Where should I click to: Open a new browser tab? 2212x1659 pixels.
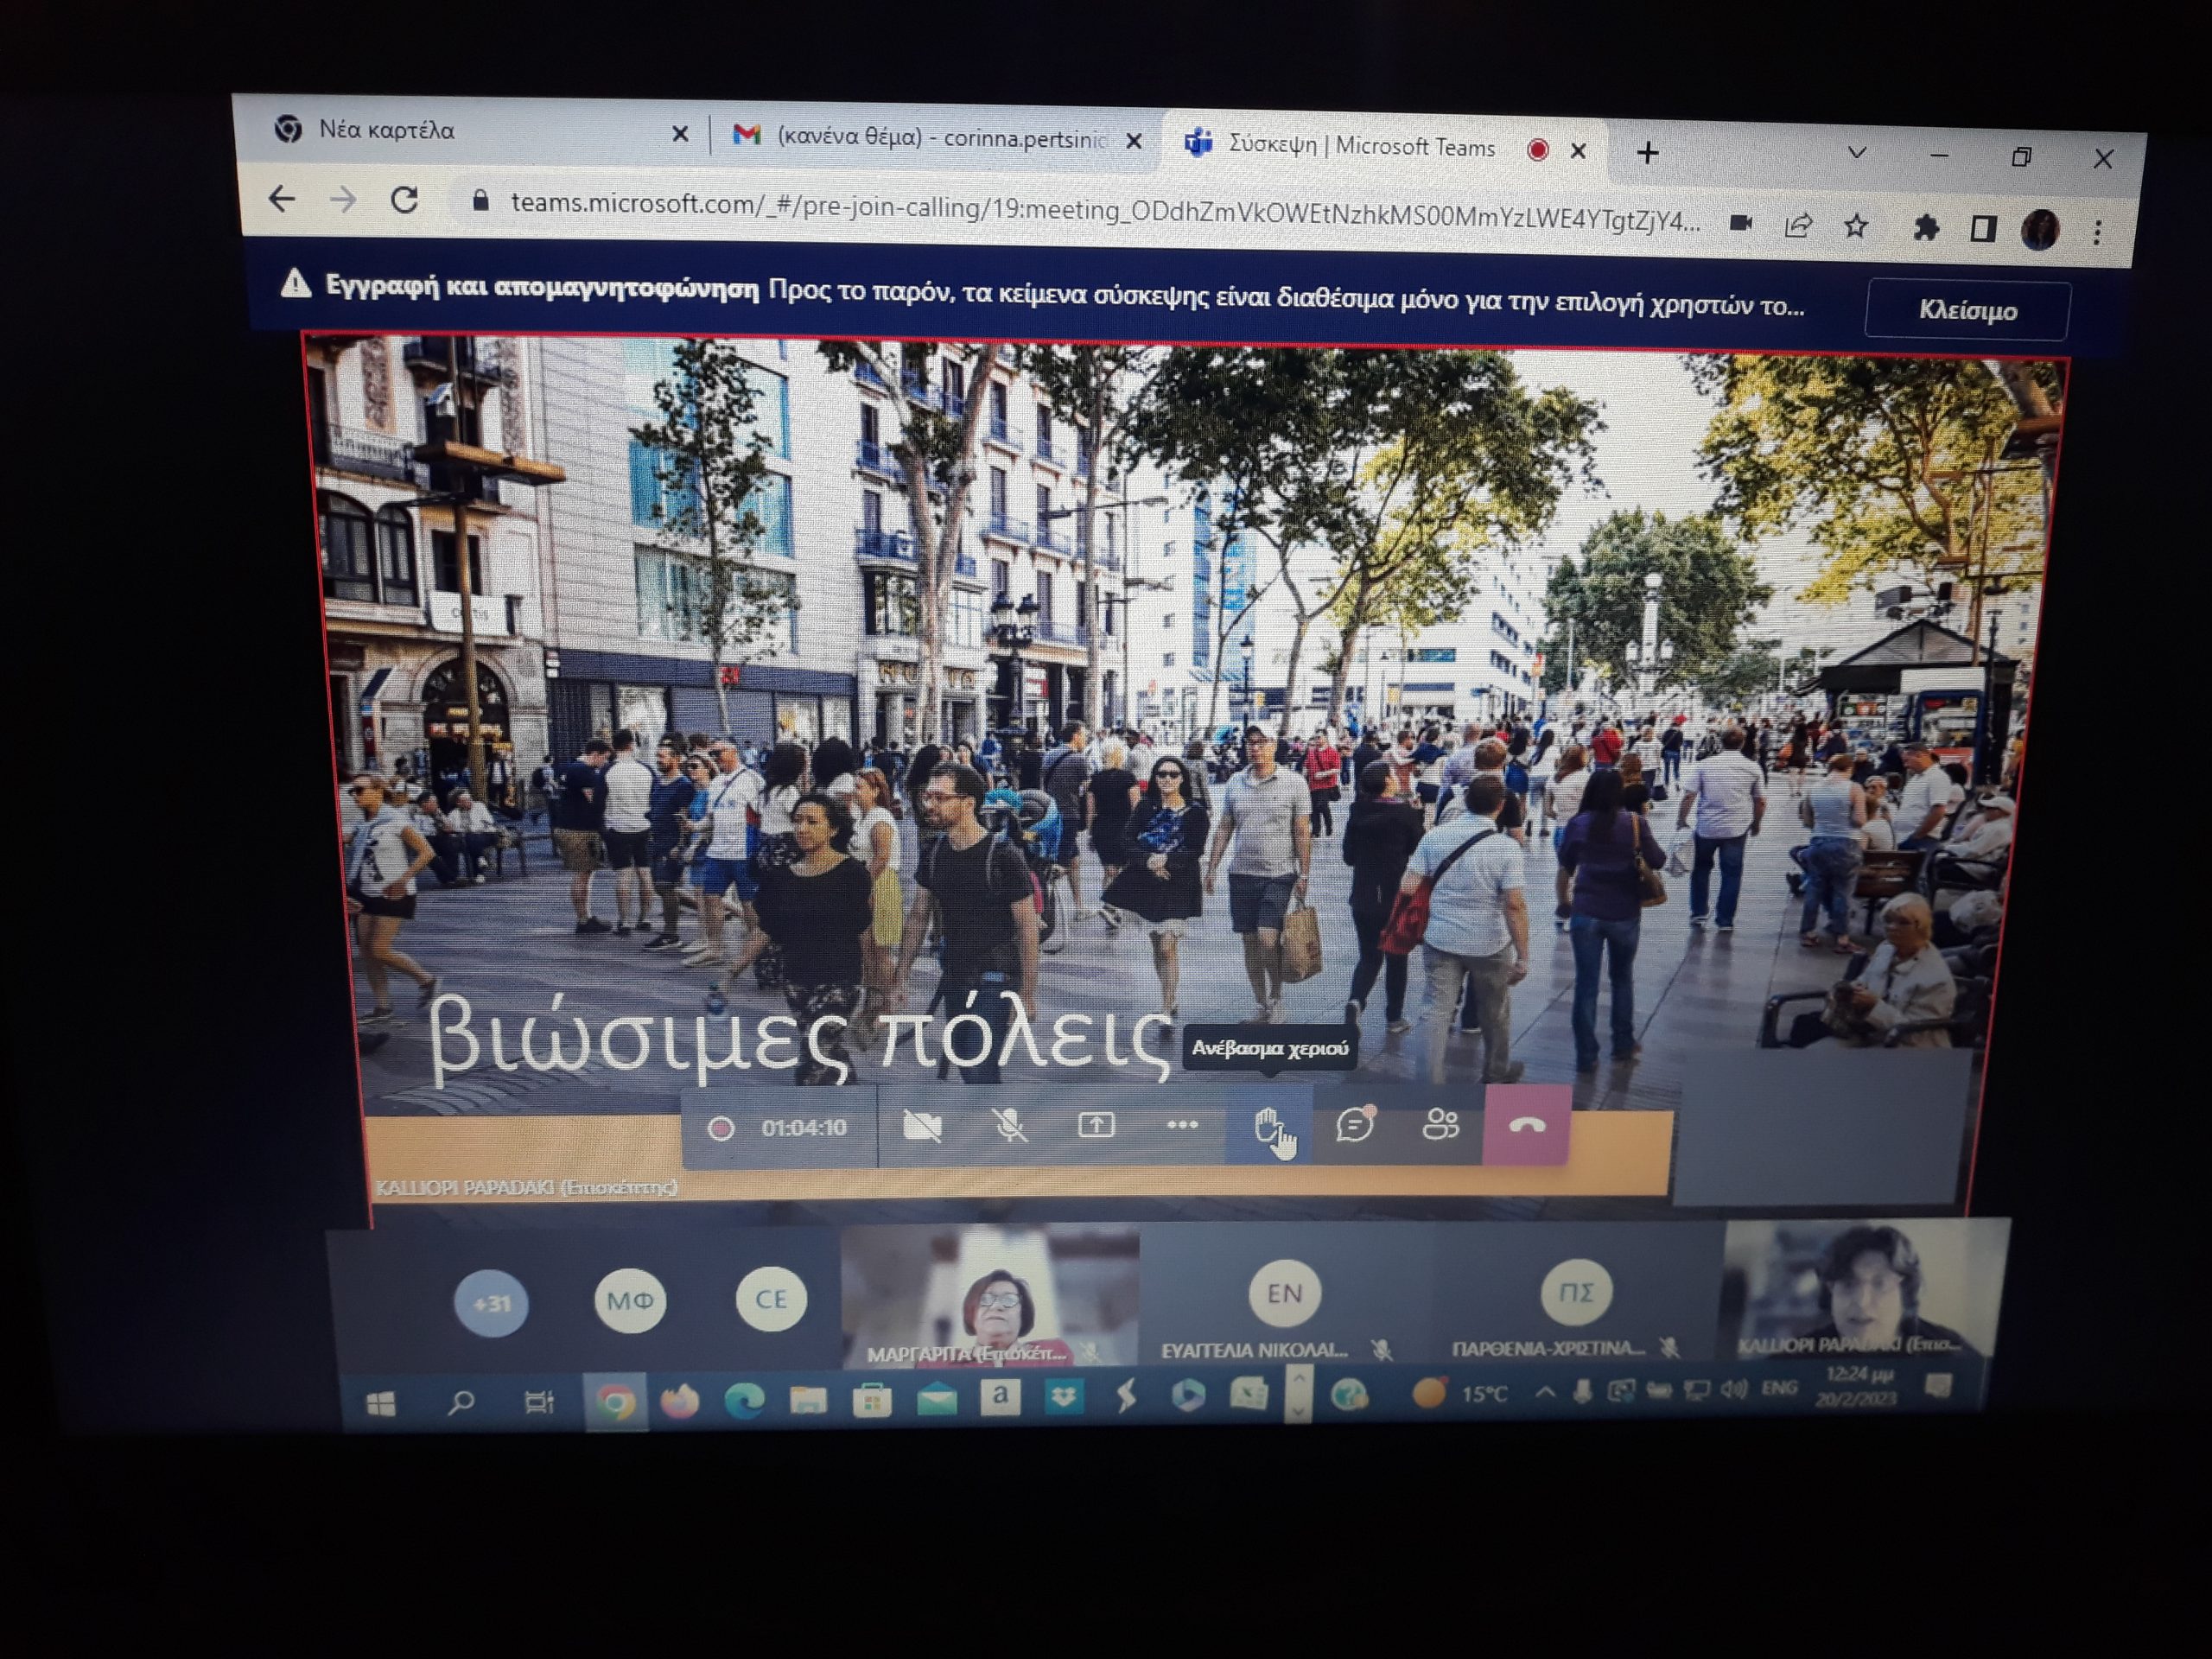(1648, 152)
